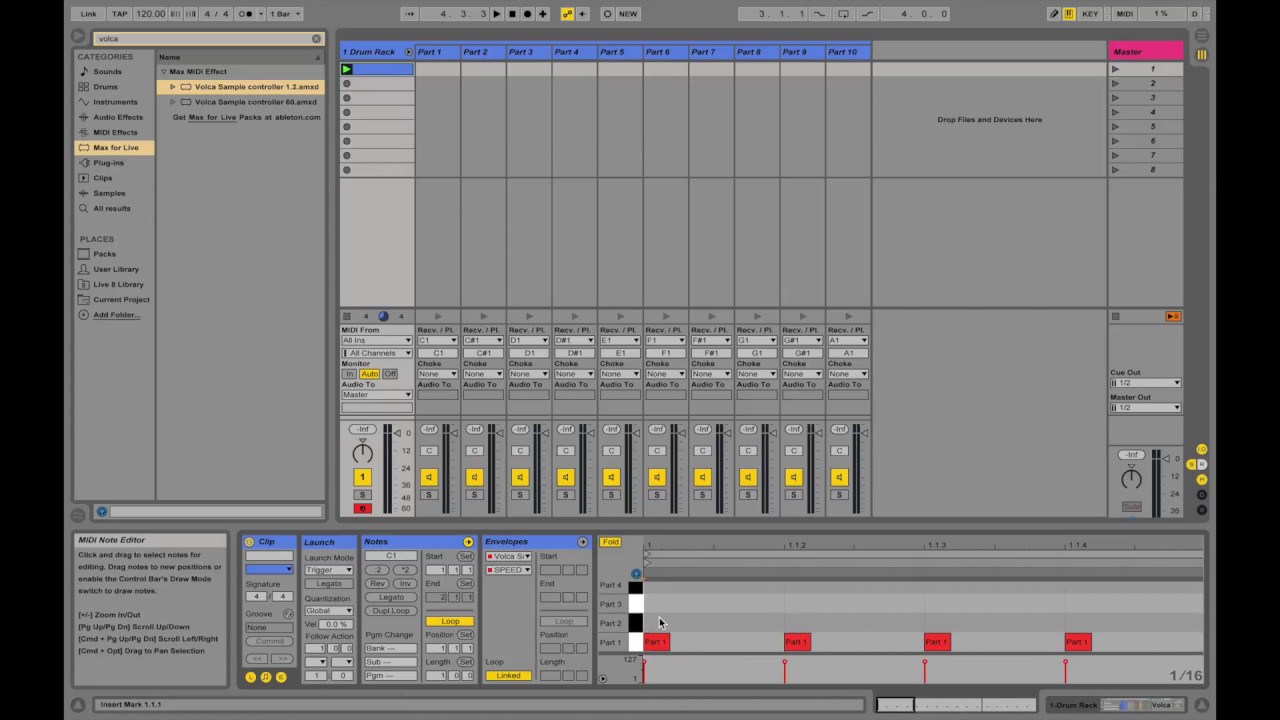Toggle the piano roll preview headphone icon
This screenshot has width=1280, height=720.
[x=636, y=574]
